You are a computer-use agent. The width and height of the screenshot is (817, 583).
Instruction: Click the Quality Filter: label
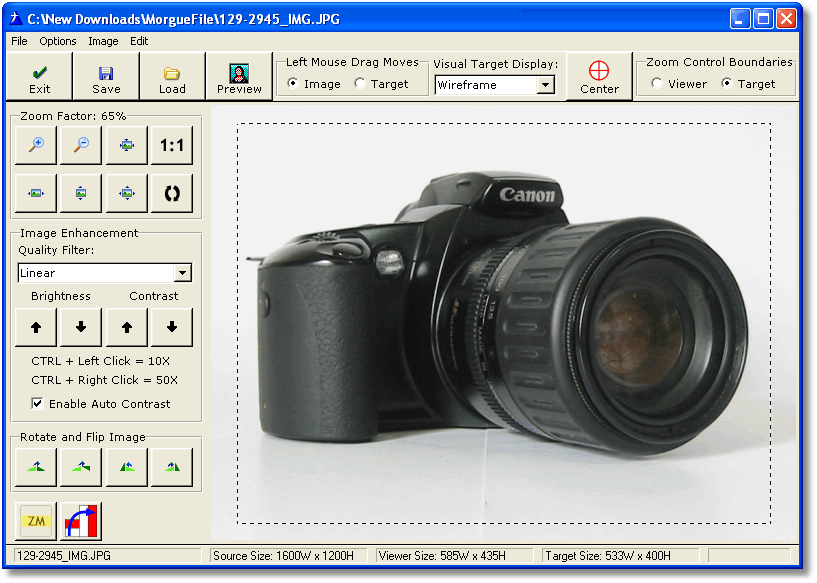coord(56,250)
